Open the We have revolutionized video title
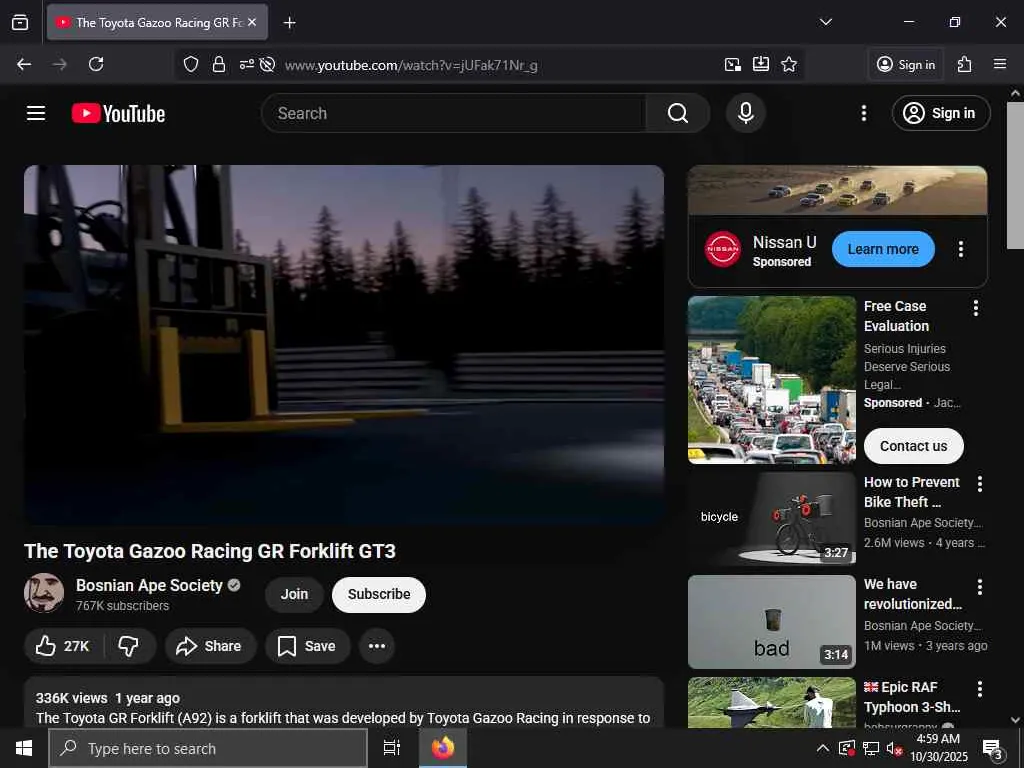Viewport: 1024px width, 768px height. coord(912,594)
